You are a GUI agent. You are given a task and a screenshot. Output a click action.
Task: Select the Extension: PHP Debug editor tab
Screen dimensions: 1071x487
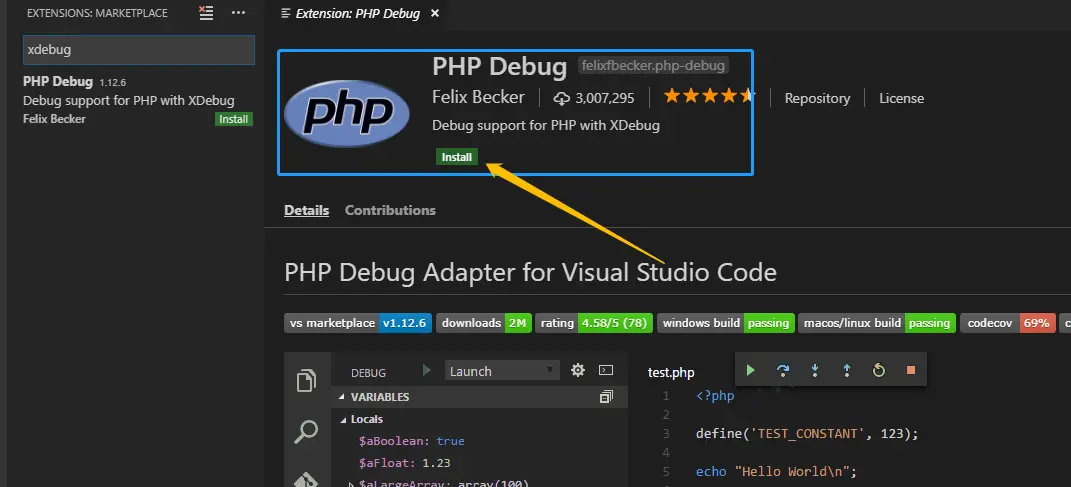[358, 13]
